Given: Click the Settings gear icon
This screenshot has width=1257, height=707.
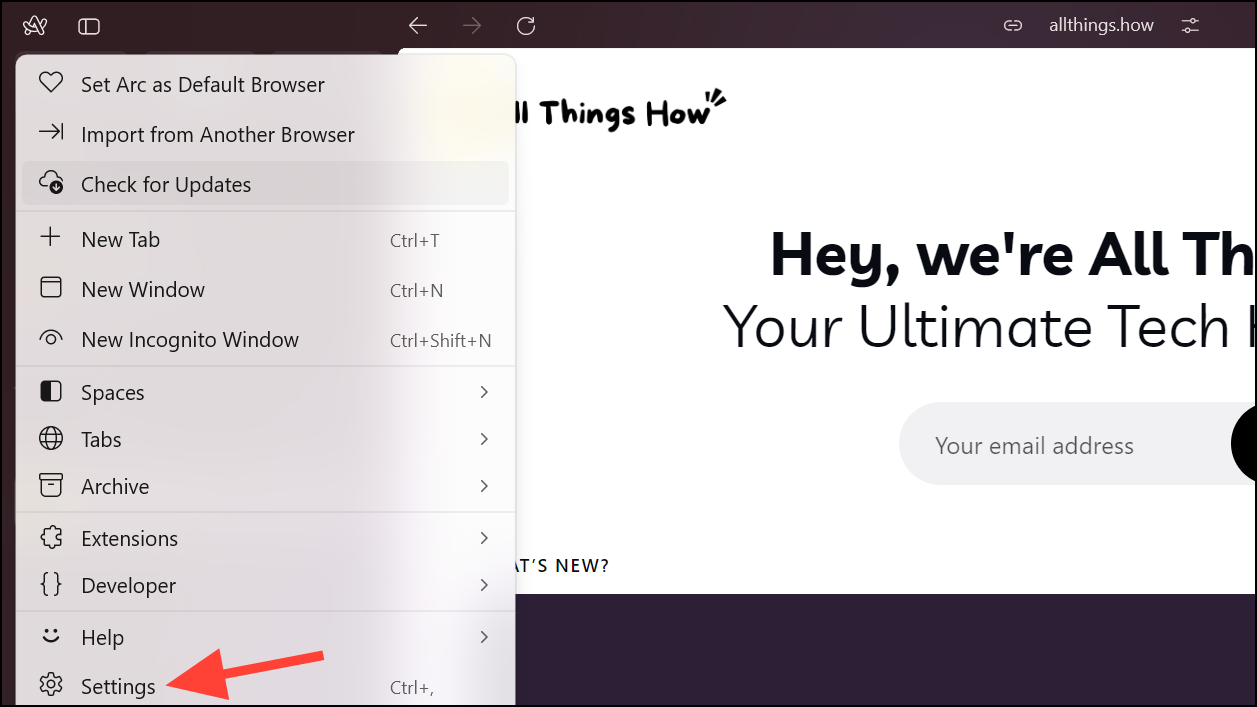Looking at the screenshot, I should coord(50,685).
